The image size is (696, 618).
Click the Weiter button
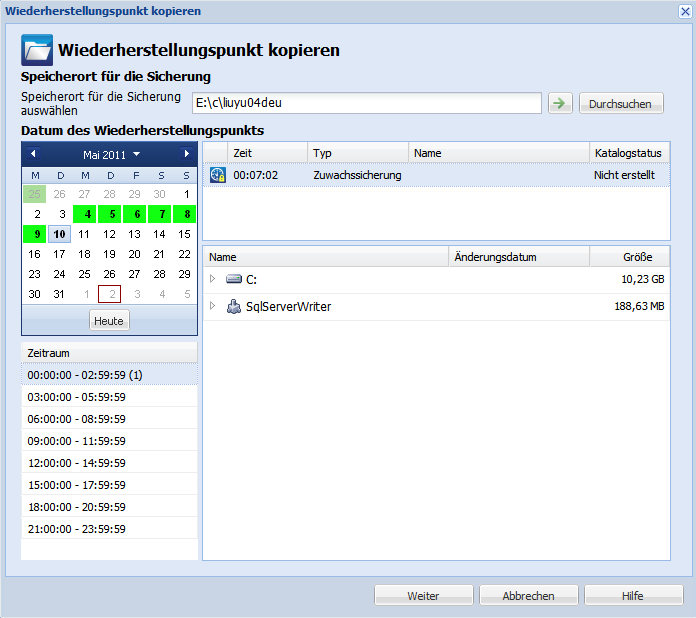[423, 595]
